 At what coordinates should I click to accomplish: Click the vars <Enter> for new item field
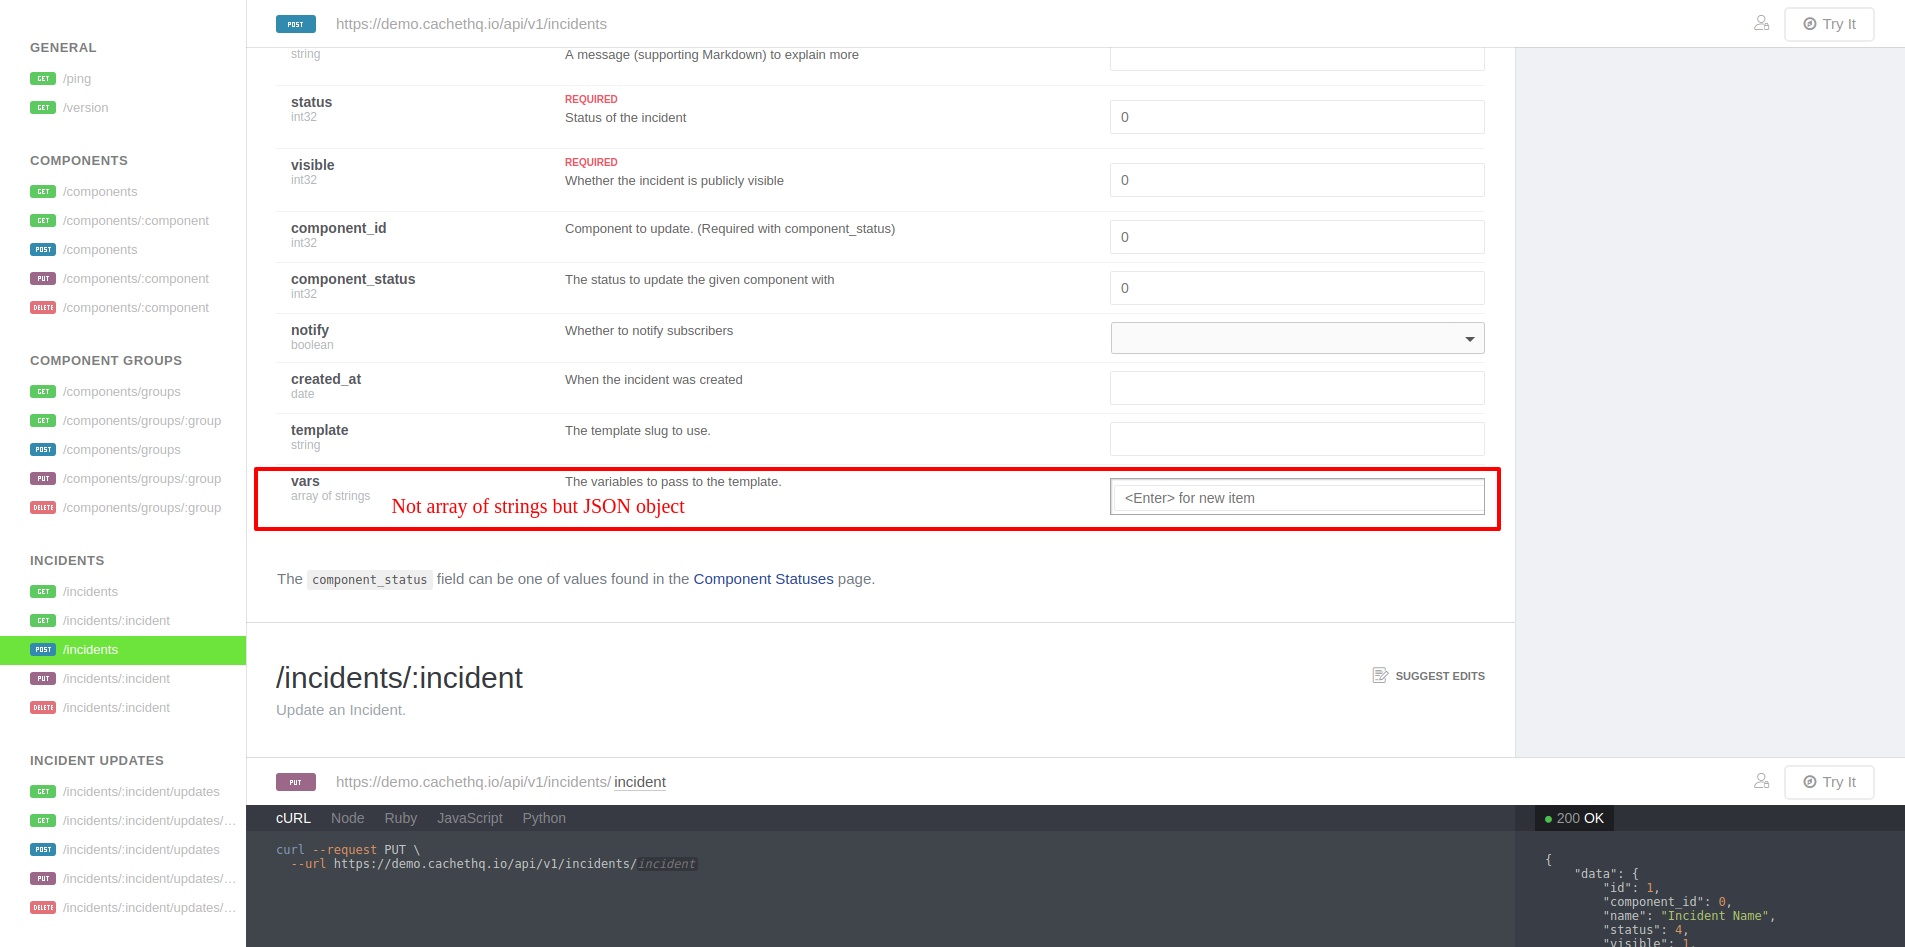point(1296,497)
